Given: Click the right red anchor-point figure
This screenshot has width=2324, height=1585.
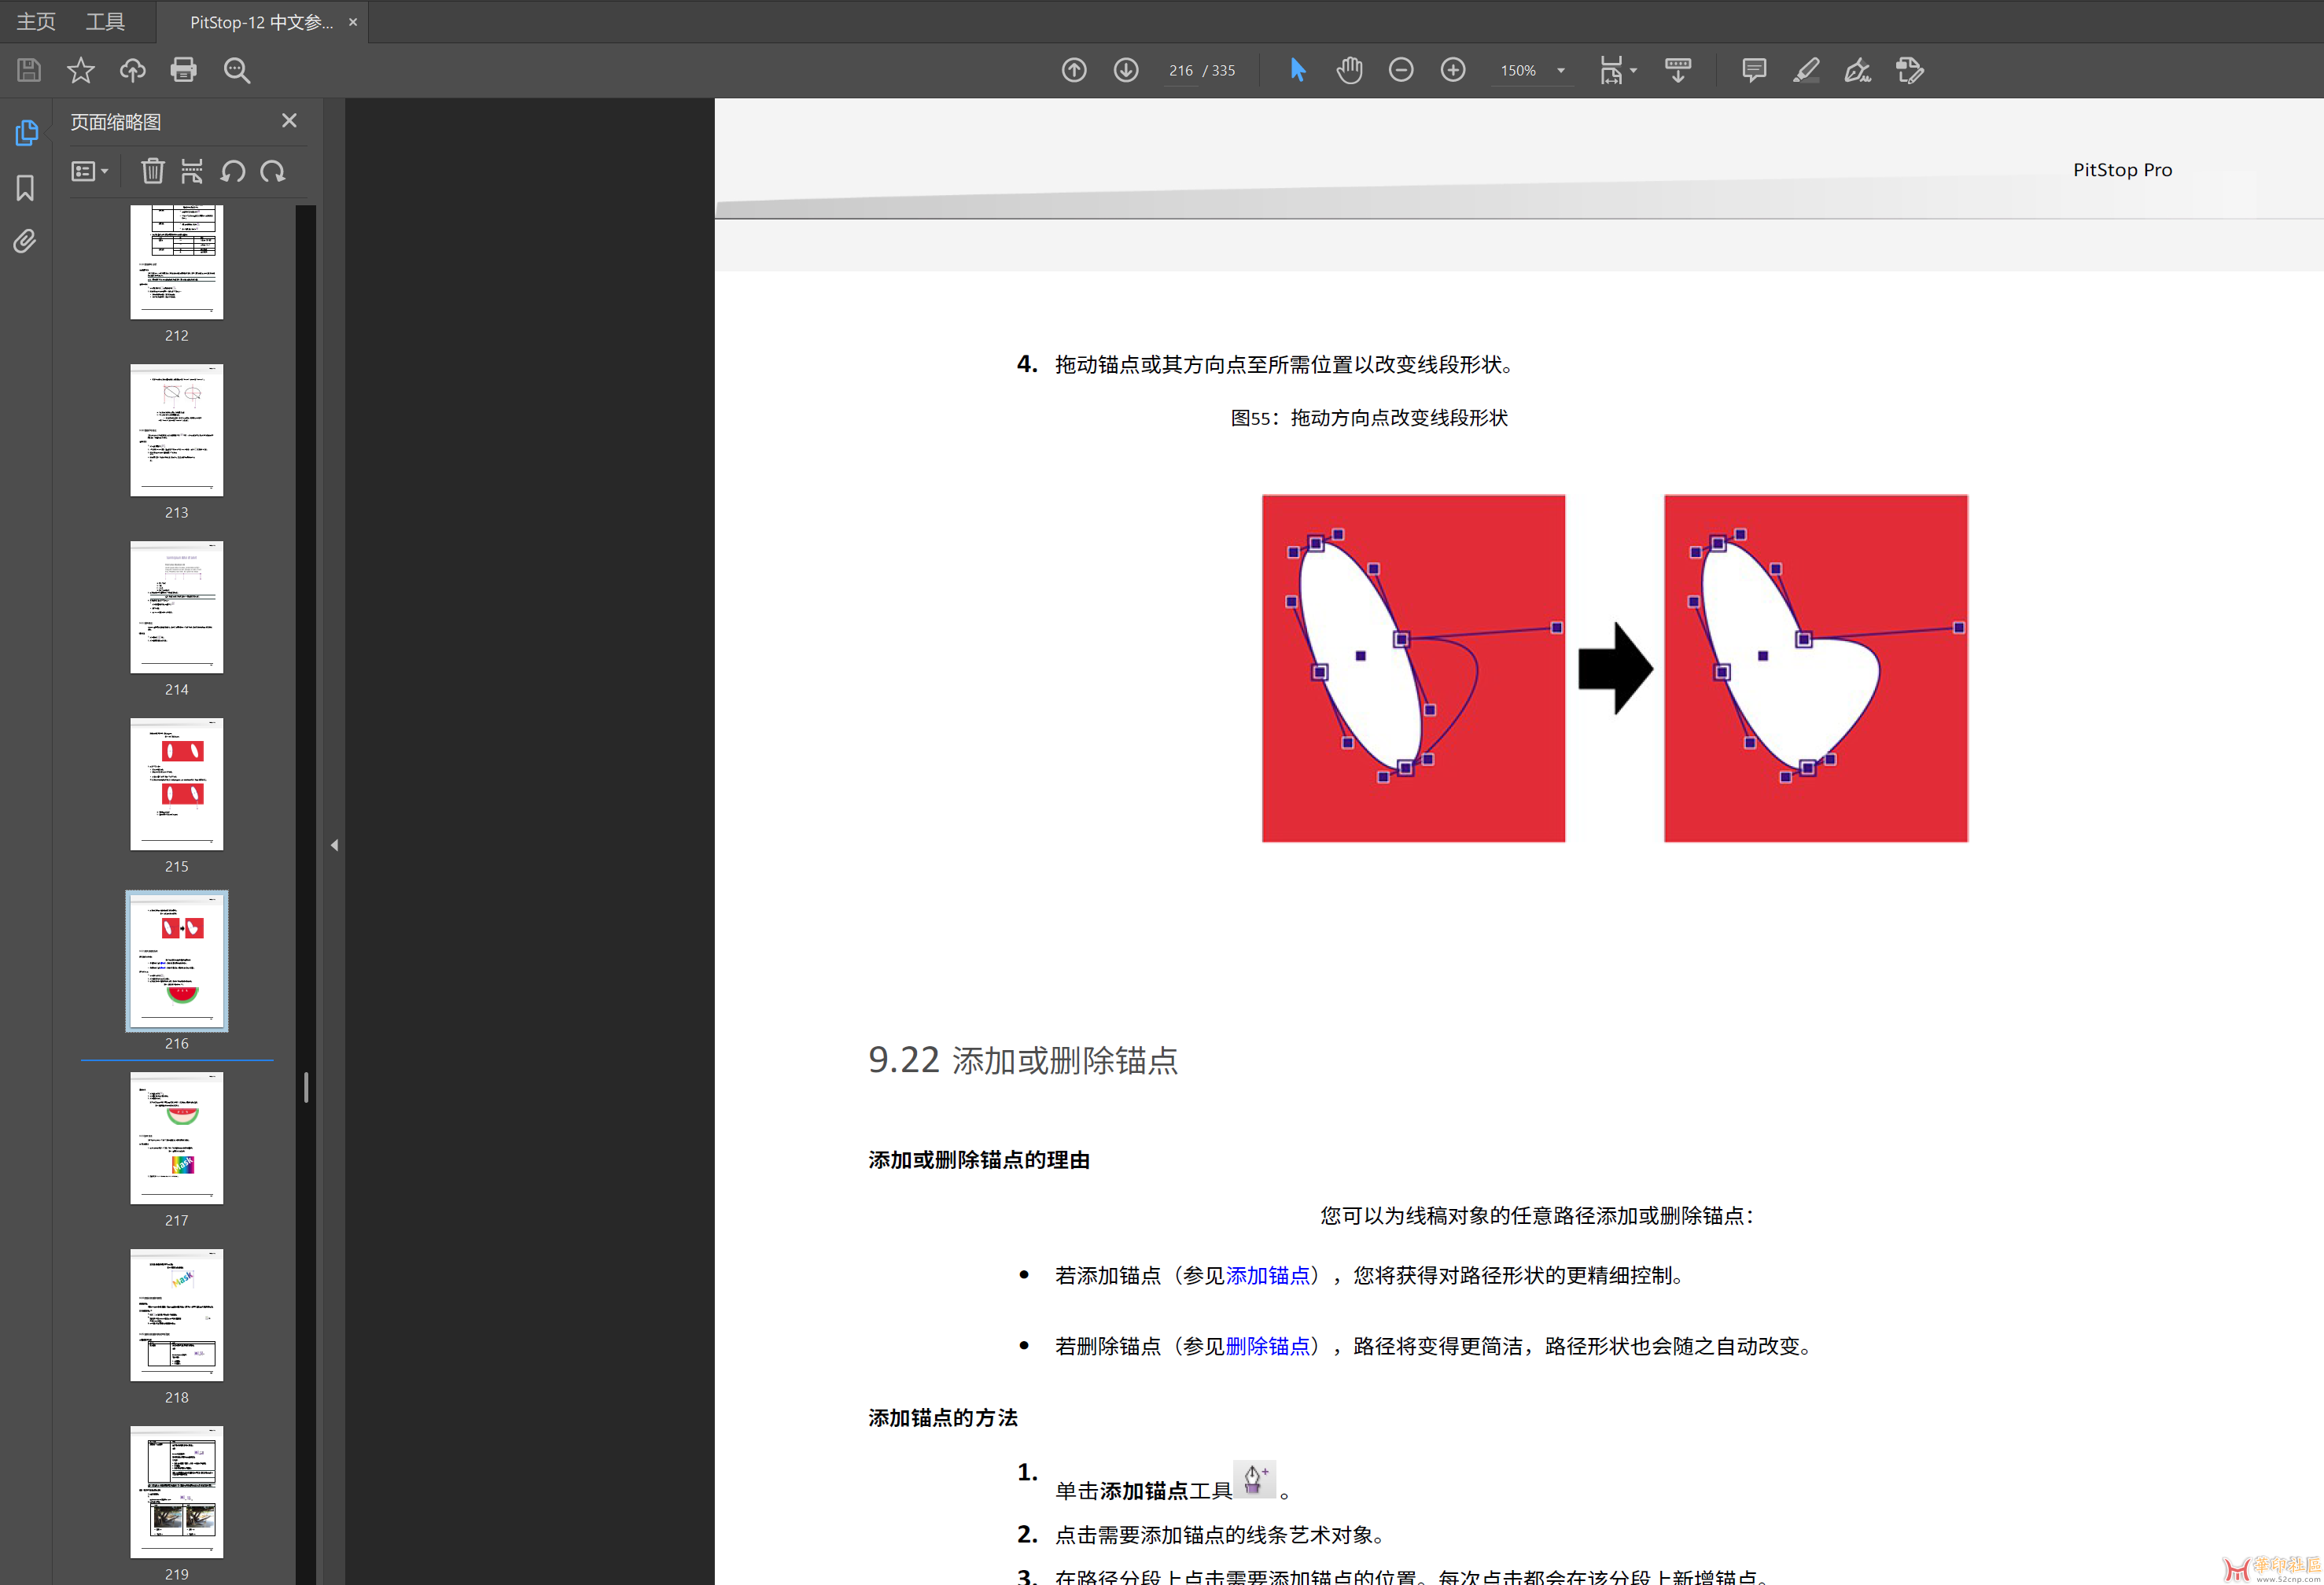Looking at the screenshot, I should 1815,668.
